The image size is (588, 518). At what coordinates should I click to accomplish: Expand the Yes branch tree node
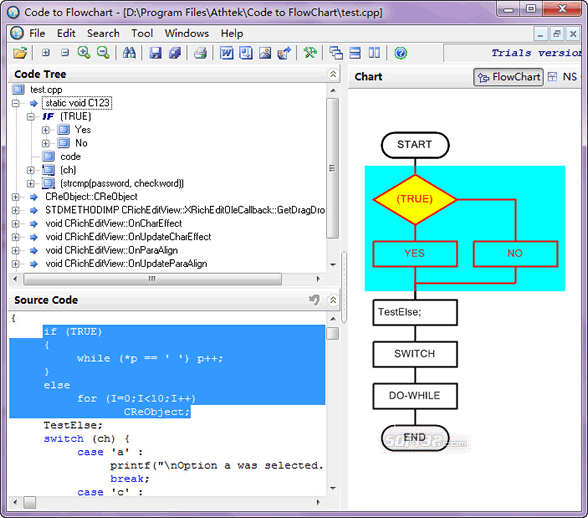click(46, 130)
